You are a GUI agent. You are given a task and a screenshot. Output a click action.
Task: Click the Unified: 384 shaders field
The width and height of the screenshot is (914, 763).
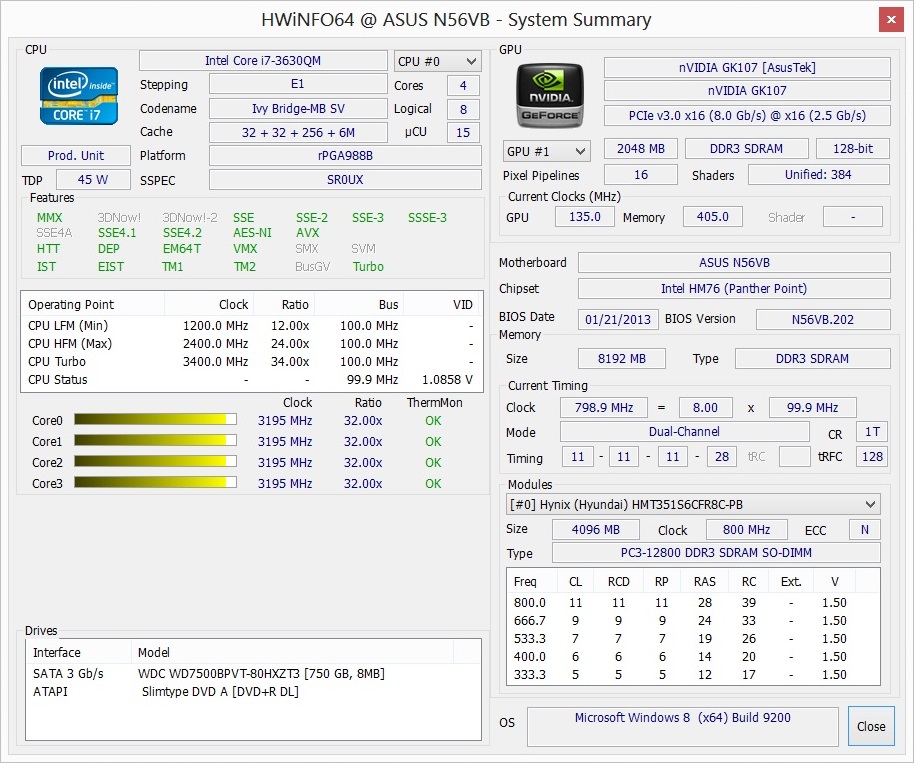click(818, 174)
